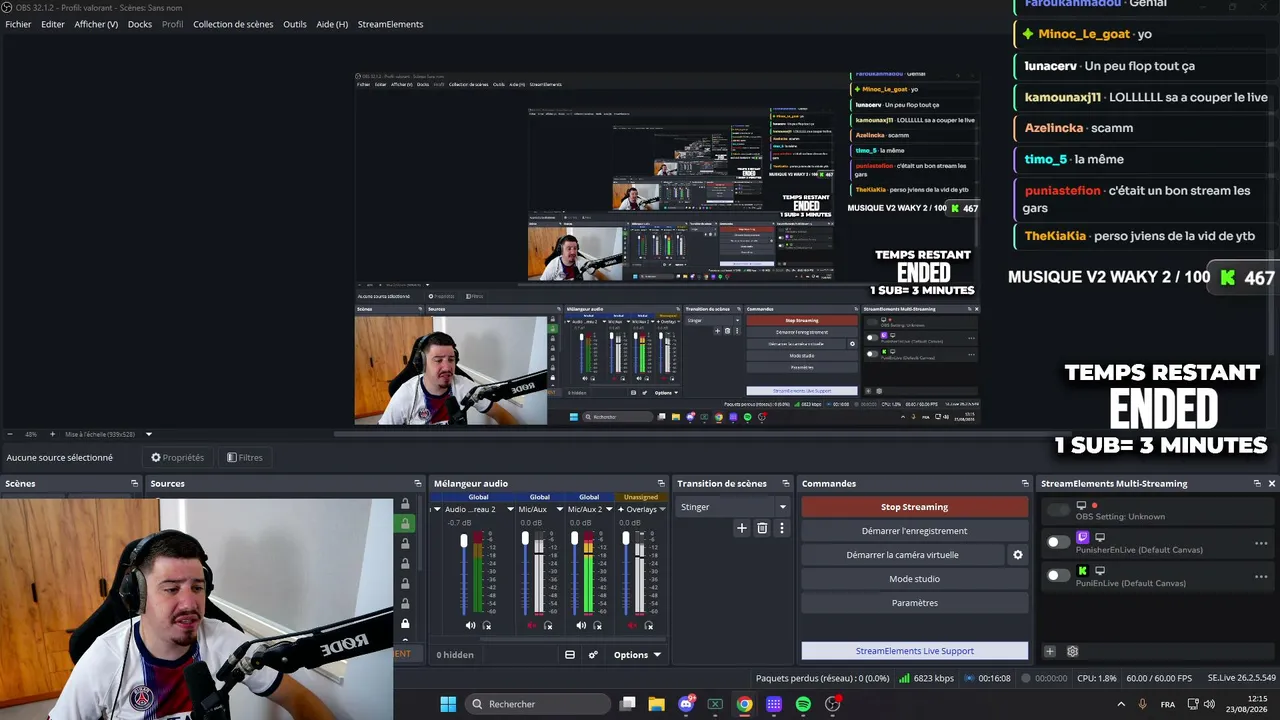
Task: Toggle monitoring for the Mic/Aux 2 channel
Action: click(x=598, y=626)
